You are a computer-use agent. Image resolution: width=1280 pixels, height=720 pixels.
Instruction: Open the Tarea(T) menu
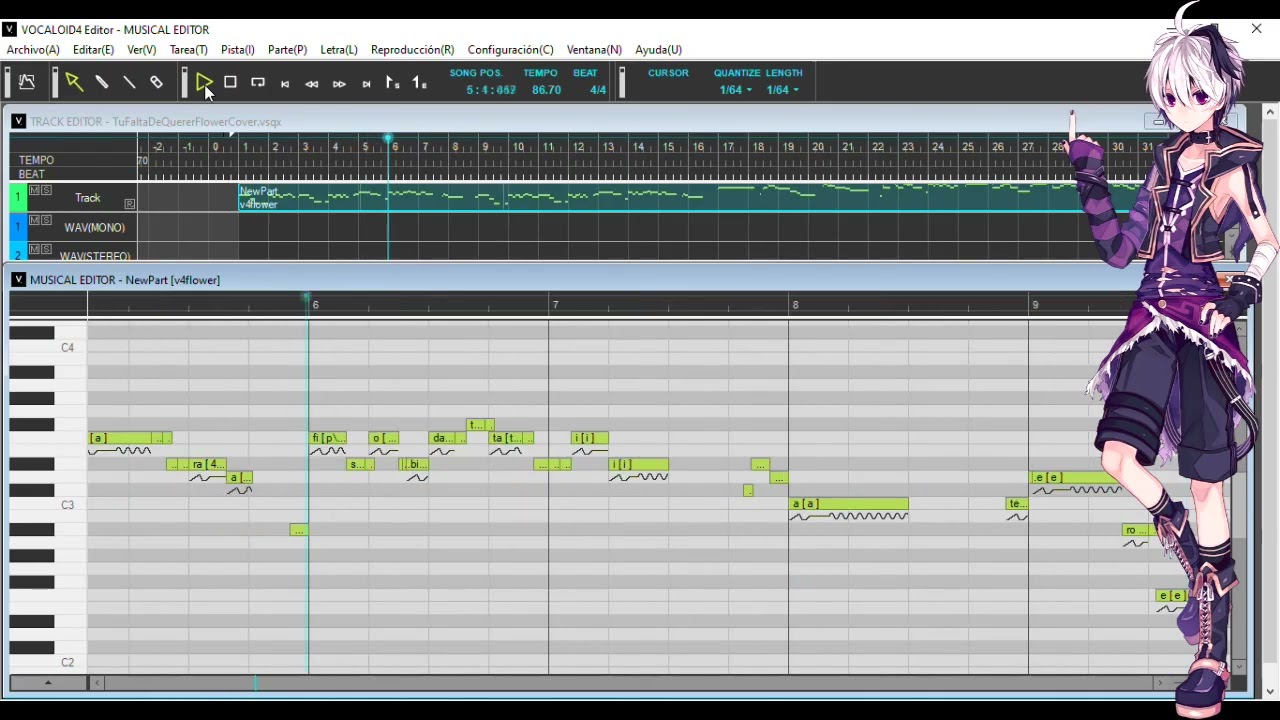(188, 49)
